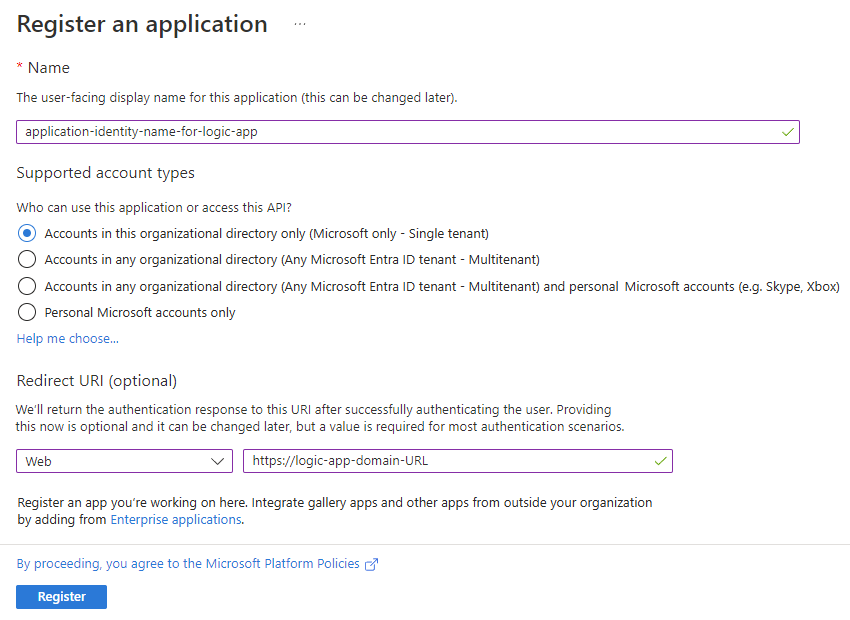Click the external link icon after Microsoft Platform Policies

click(x=371, y=563)
